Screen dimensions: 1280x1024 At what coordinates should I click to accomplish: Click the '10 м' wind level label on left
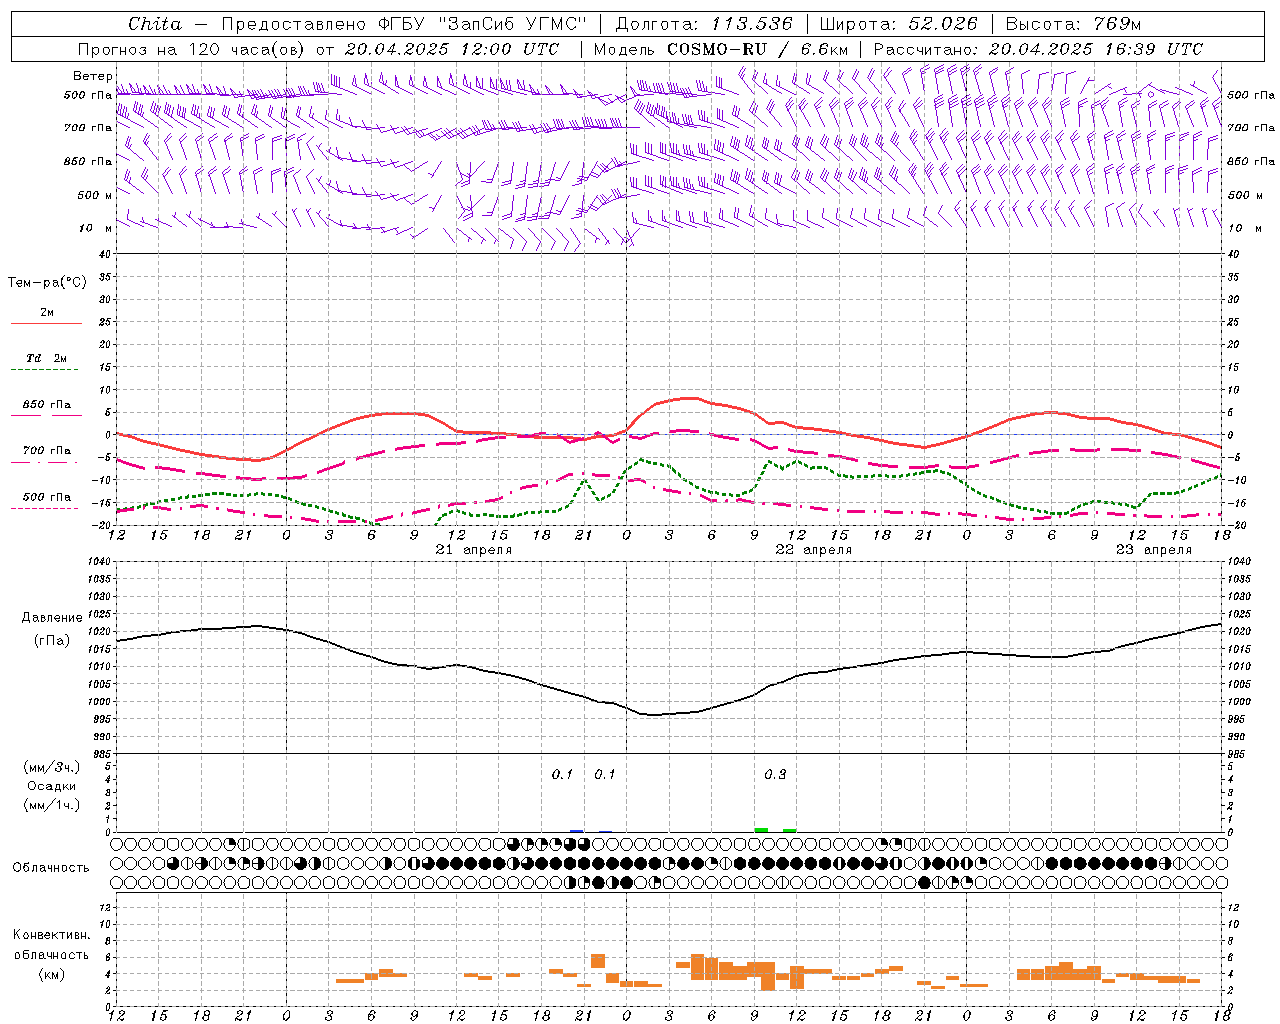pos(96,228)
